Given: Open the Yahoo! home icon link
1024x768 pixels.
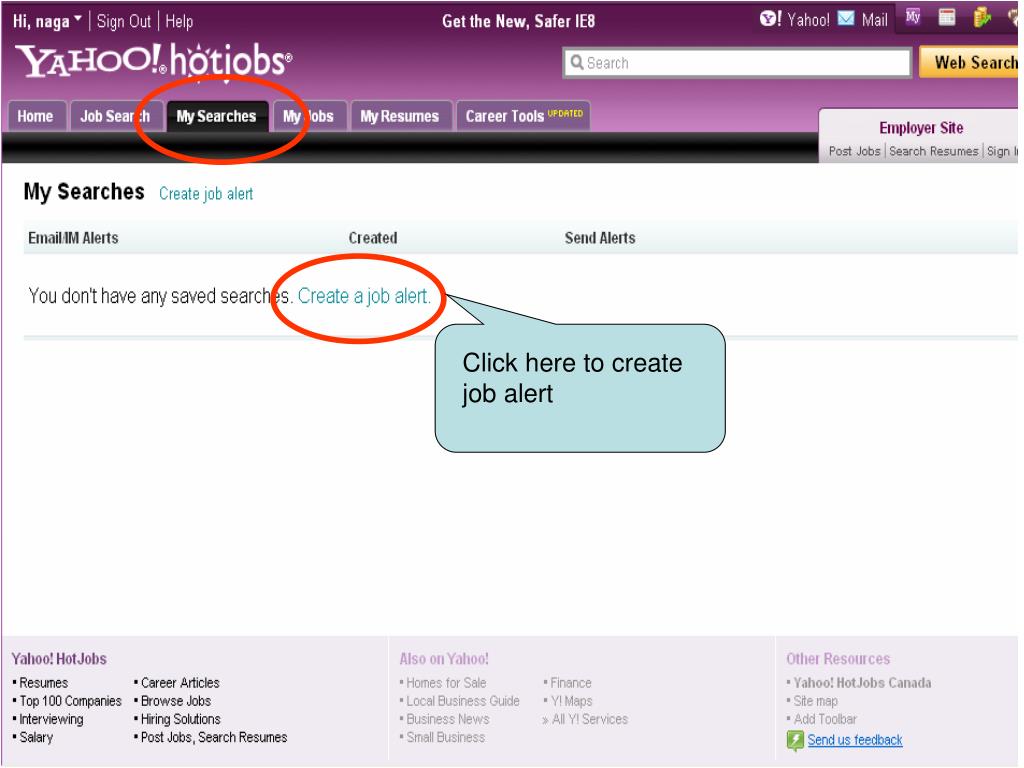Looking at the screenshot, I should click(770, 18).
